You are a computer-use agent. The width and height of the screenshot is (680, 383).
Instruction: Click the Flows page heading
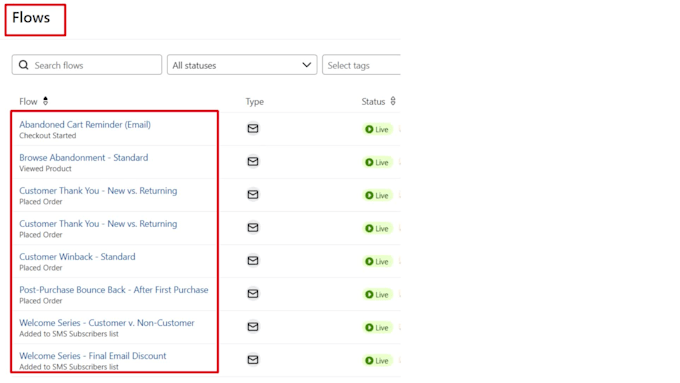(31, 18)
